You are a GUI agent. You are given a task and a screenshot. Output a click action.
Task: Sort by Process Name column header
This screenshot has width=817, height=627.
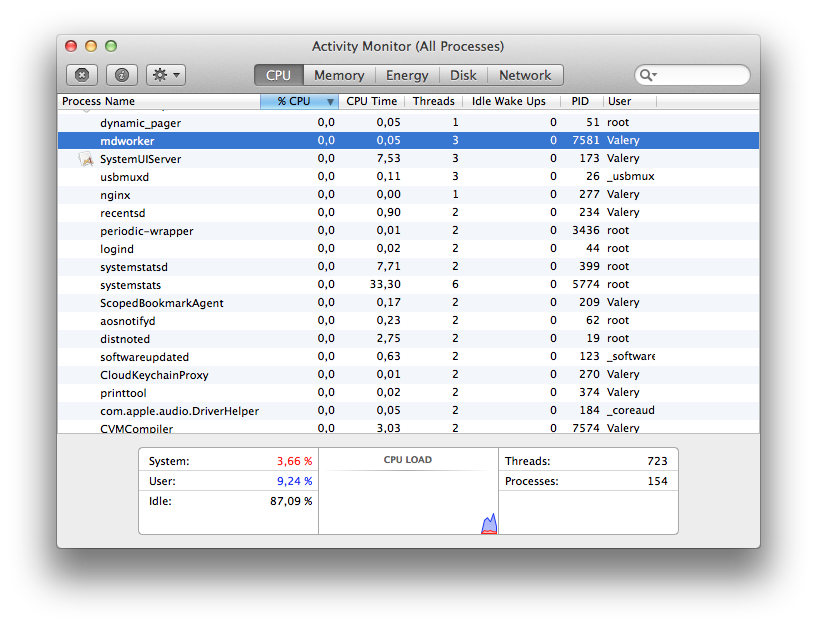[159, 101]
